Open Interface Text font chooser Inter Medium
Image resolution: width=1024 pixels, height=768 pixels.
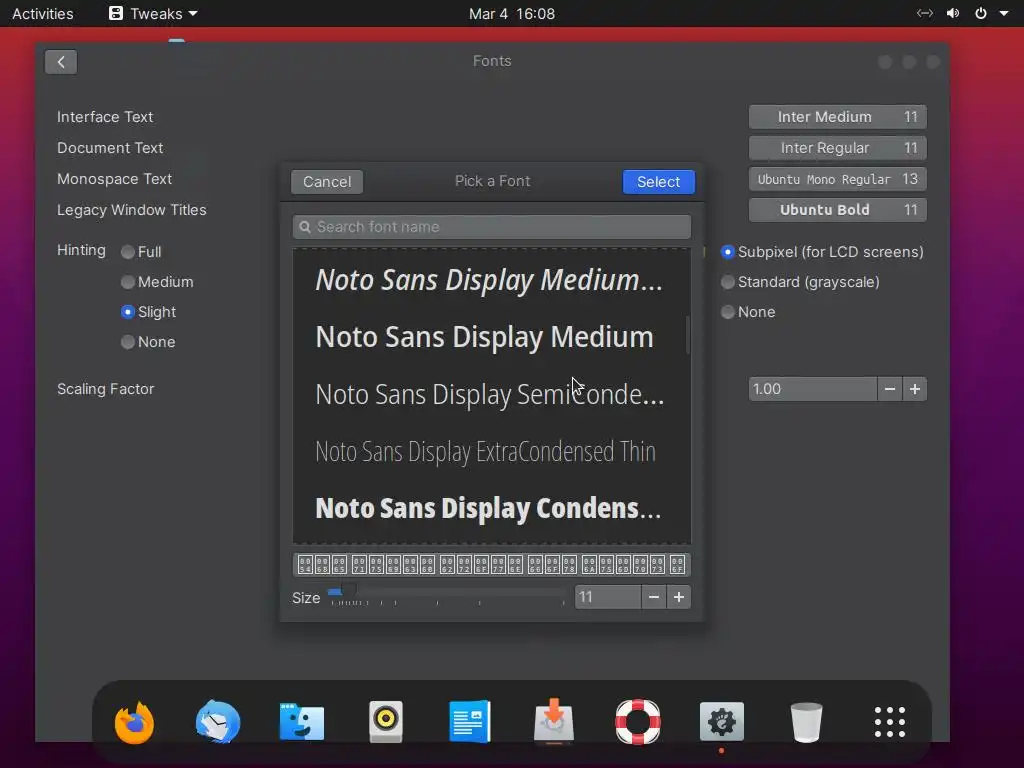[x=837, y=117]
